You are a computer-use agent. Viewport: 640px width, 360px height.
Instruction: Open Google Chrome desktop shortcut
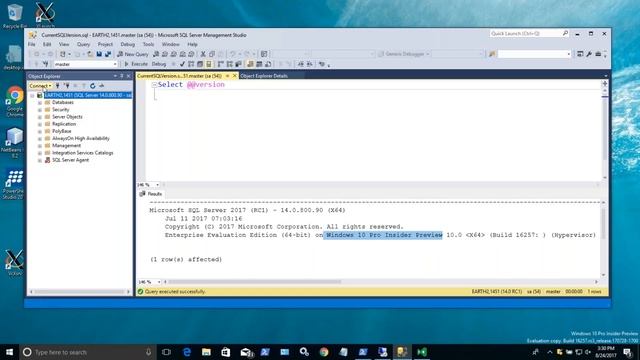point(15,102)
